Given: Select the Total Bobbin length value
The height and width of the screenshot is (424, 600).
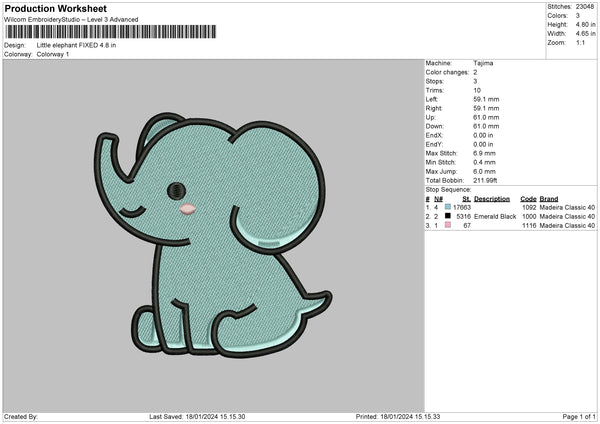Looking at the screenshot, I should coord(487,179).
